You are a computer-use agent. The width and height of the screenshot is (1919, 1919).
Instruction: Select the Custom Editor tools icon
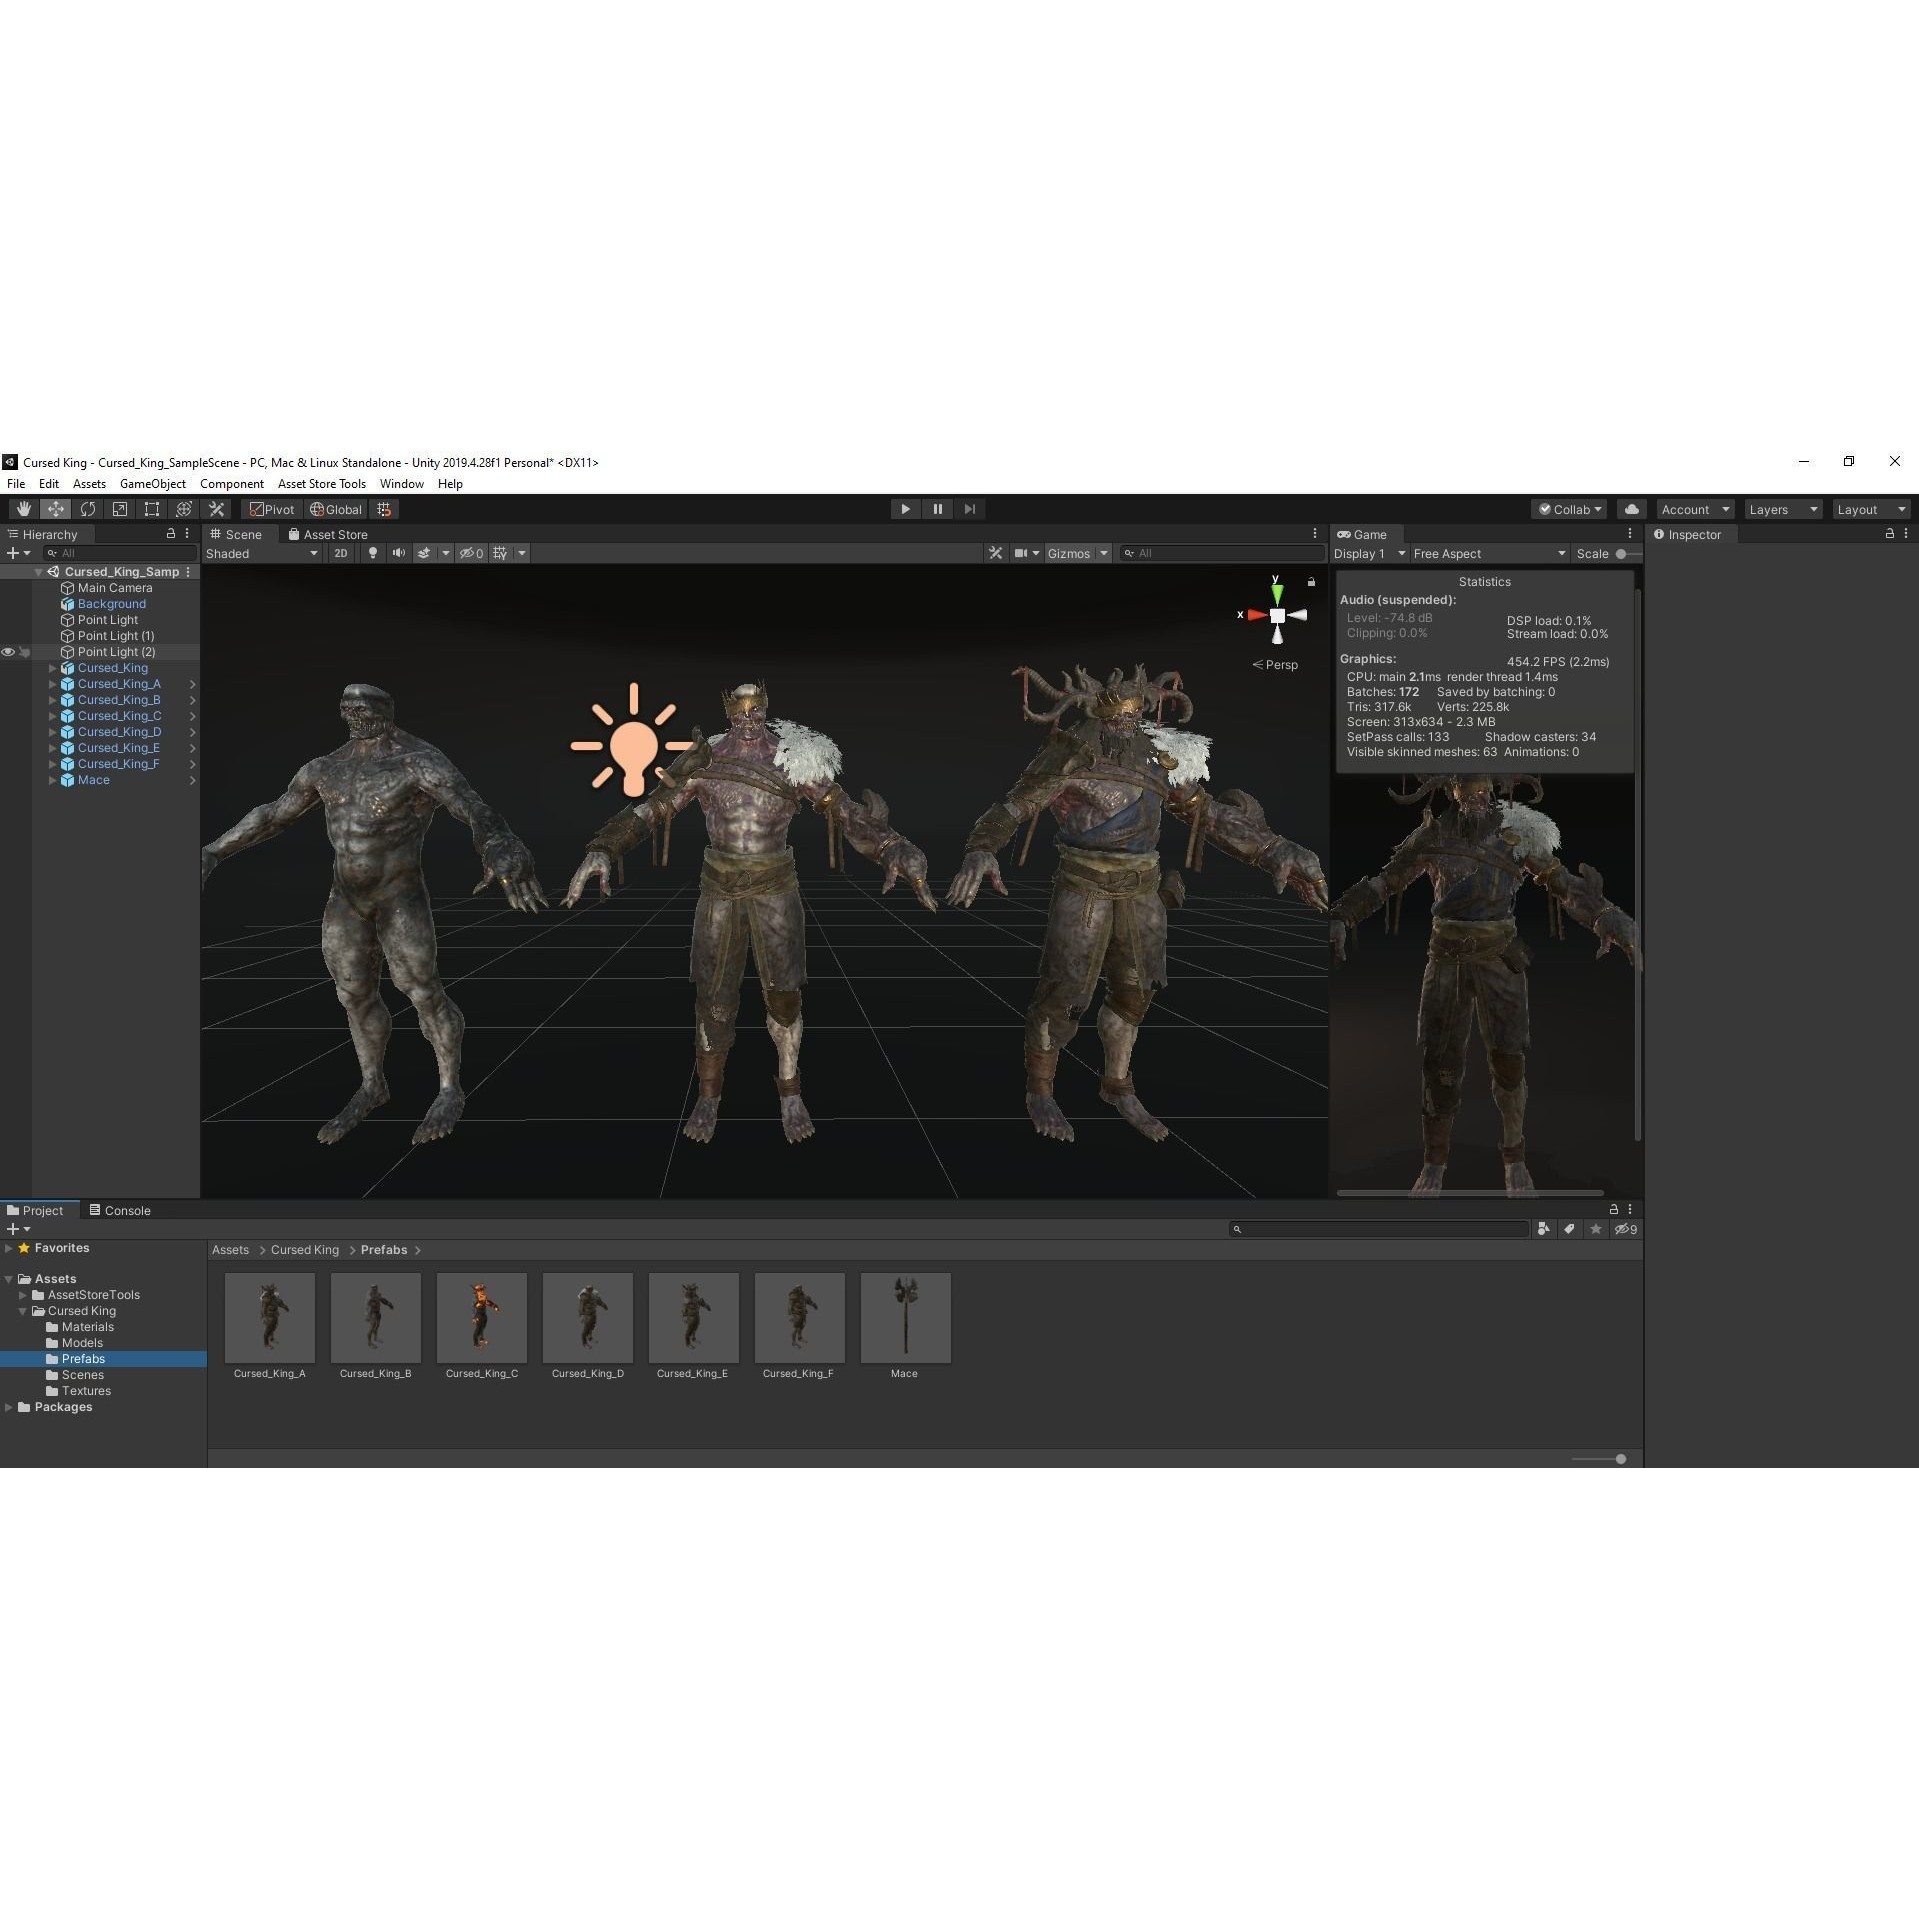click(216, 509)
